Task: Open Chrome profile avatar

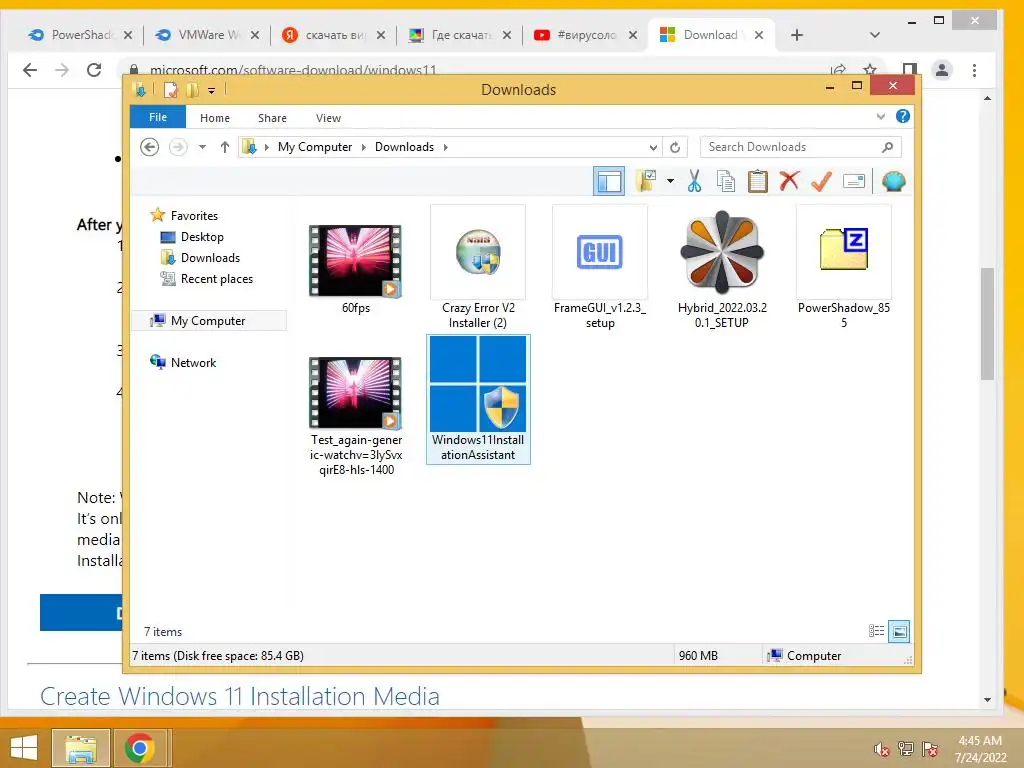Action: pos(942,70)
